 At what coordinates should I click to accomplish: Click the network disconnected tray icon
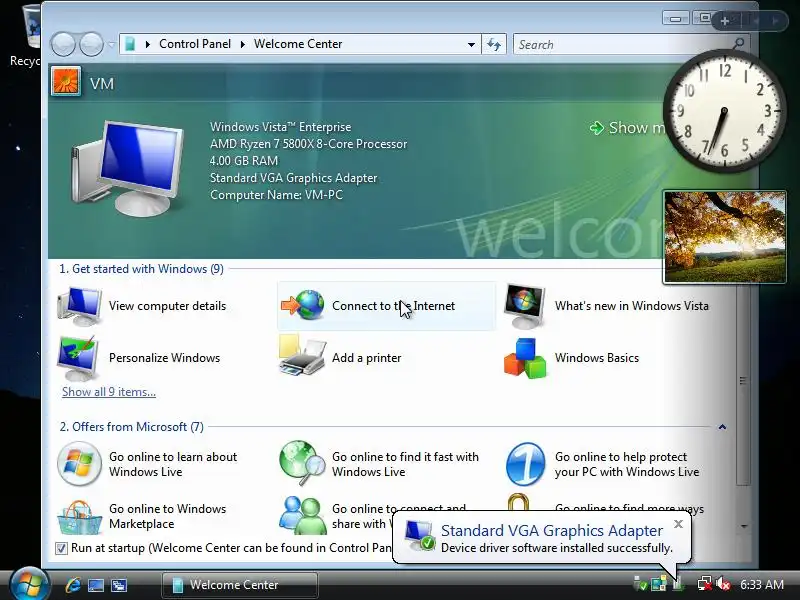point(705,584)
